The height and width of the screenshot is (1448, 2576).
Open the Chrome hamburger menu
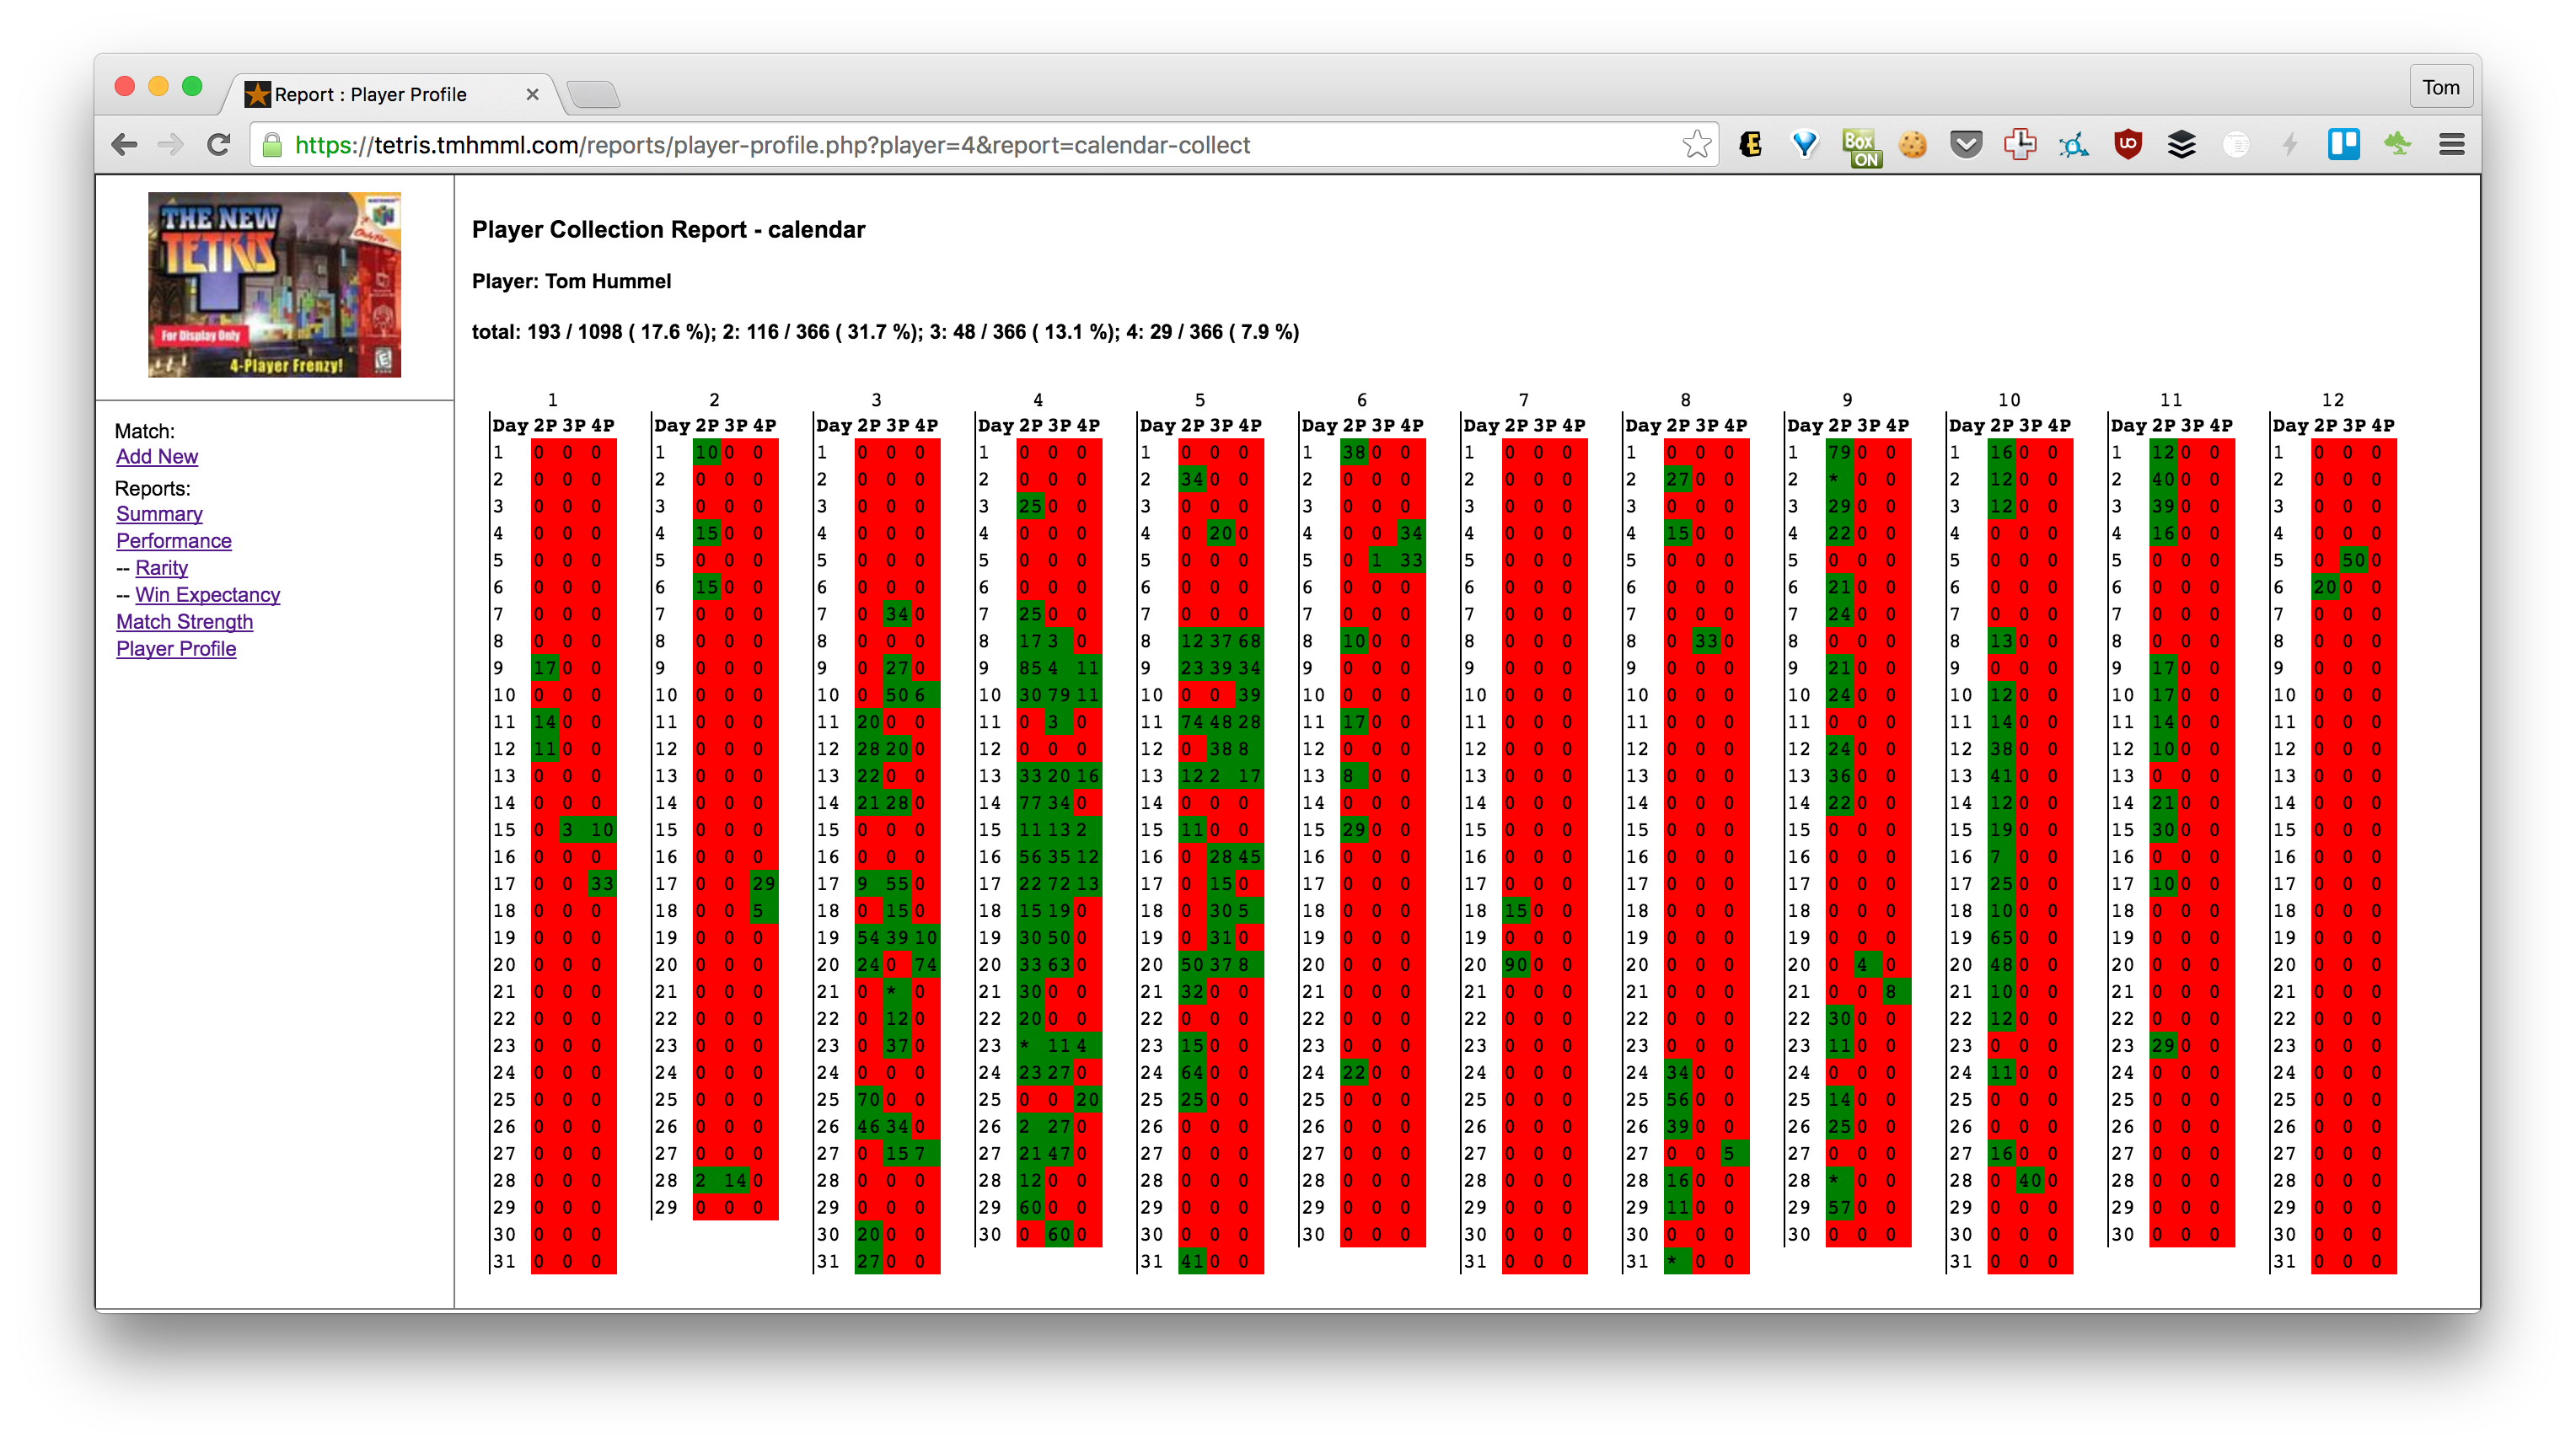(x=2451, y=145)
